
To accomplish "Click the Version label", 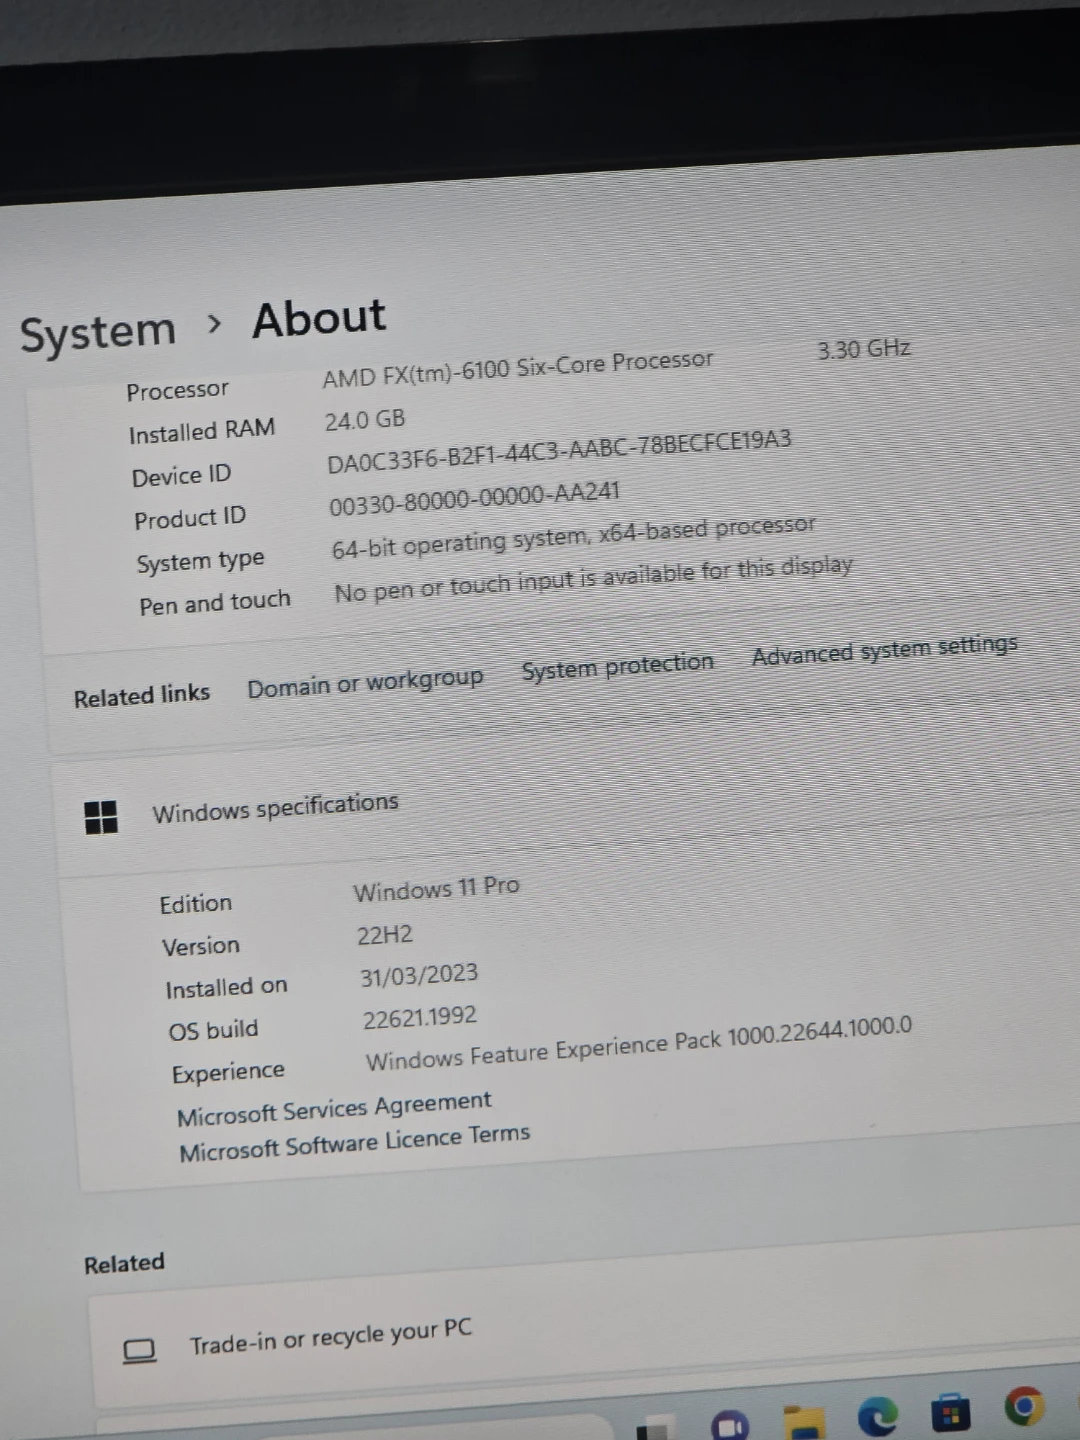I will (201, 946).
